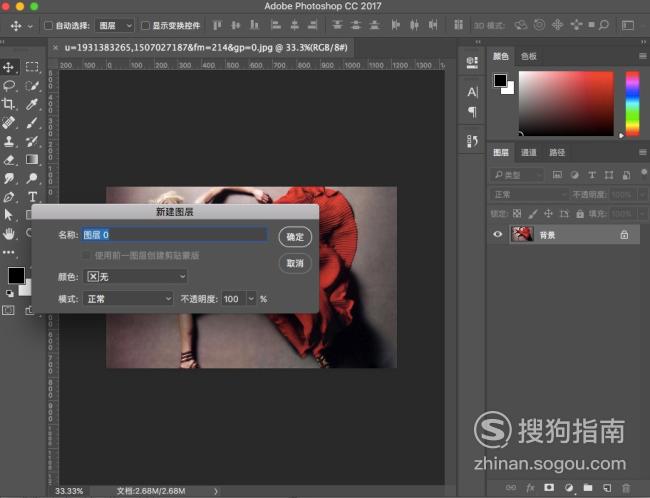Click the new adjustment layer icon
Screen dimensions: 650x498
(569, 488)
